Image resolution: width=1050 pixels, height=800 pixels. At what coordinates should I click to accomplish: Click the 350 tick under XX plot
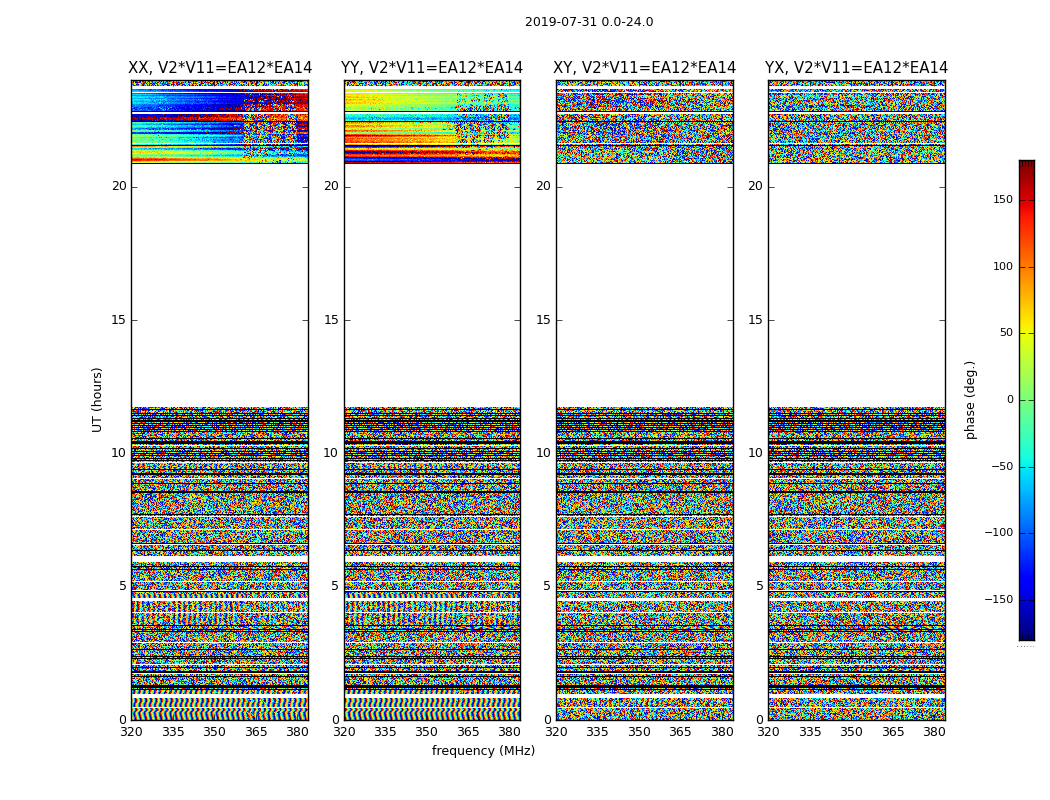(214, 732)
